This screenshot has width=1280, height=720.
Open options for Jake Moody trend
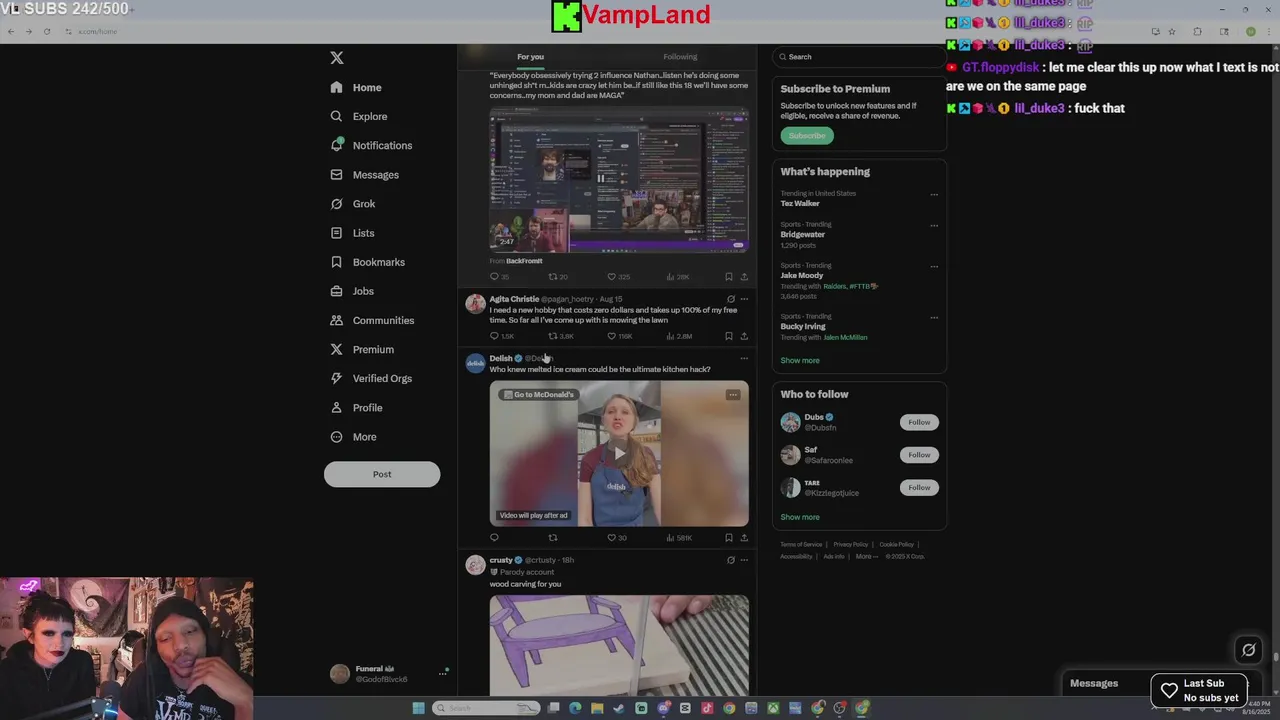(934, 267)
